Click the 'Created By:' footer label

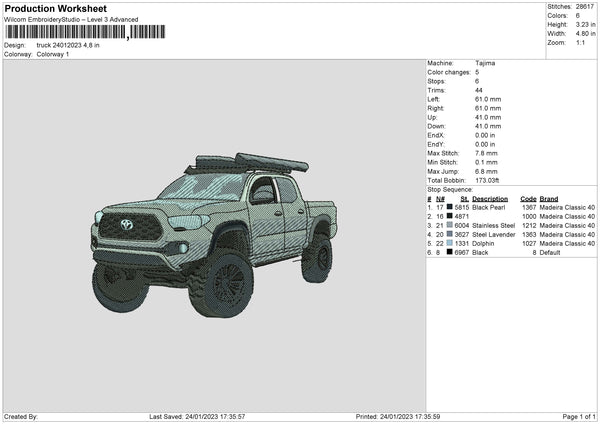(x=21, y=416)
